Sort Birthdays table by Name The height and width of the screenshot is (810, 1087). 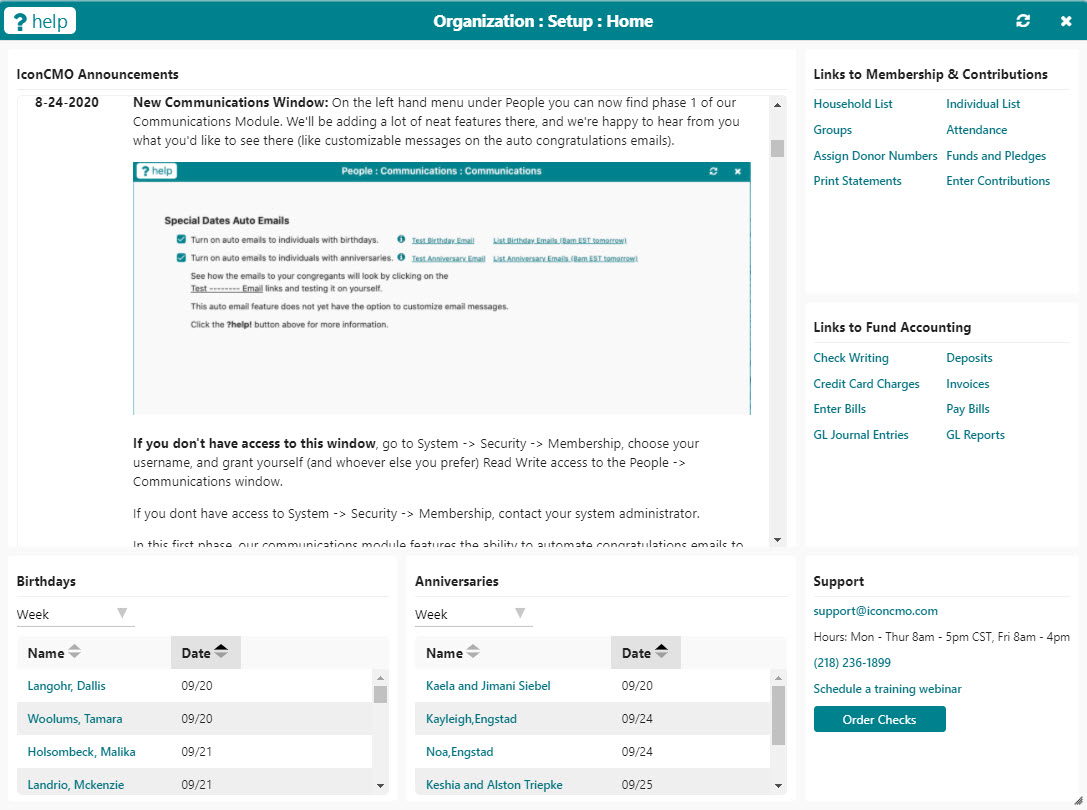coord(54,653)
